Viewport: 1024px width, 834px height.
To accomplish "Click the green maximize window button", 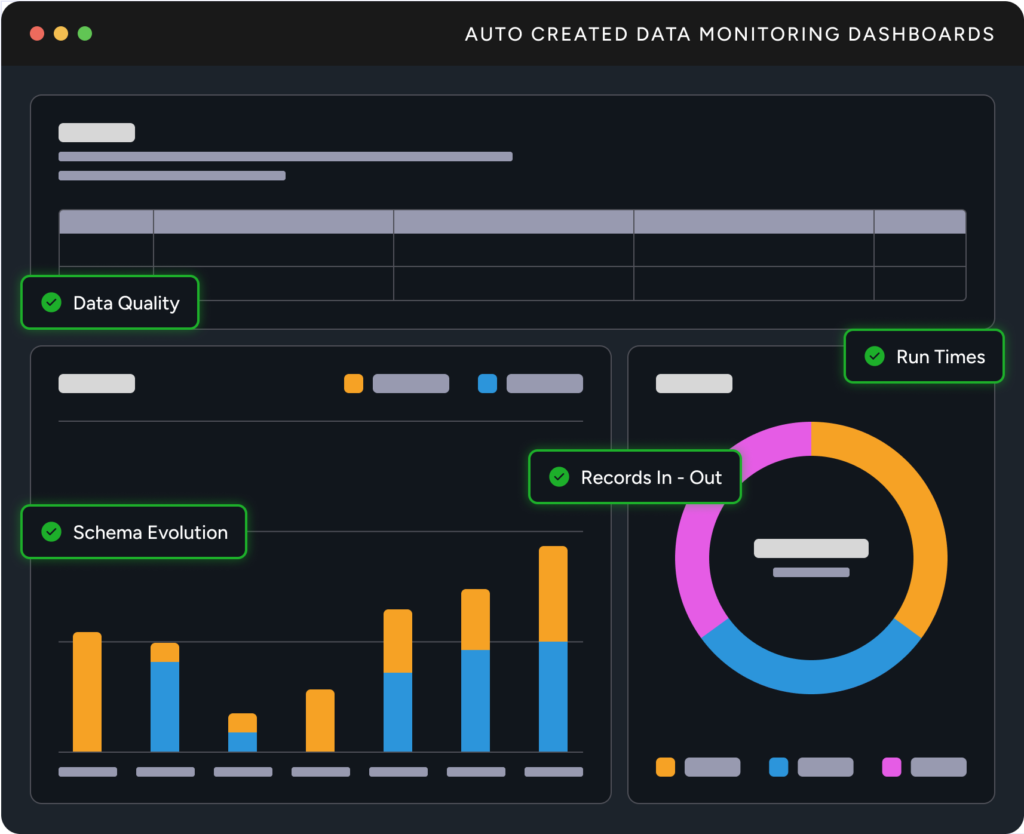I will tap(85, 33).
